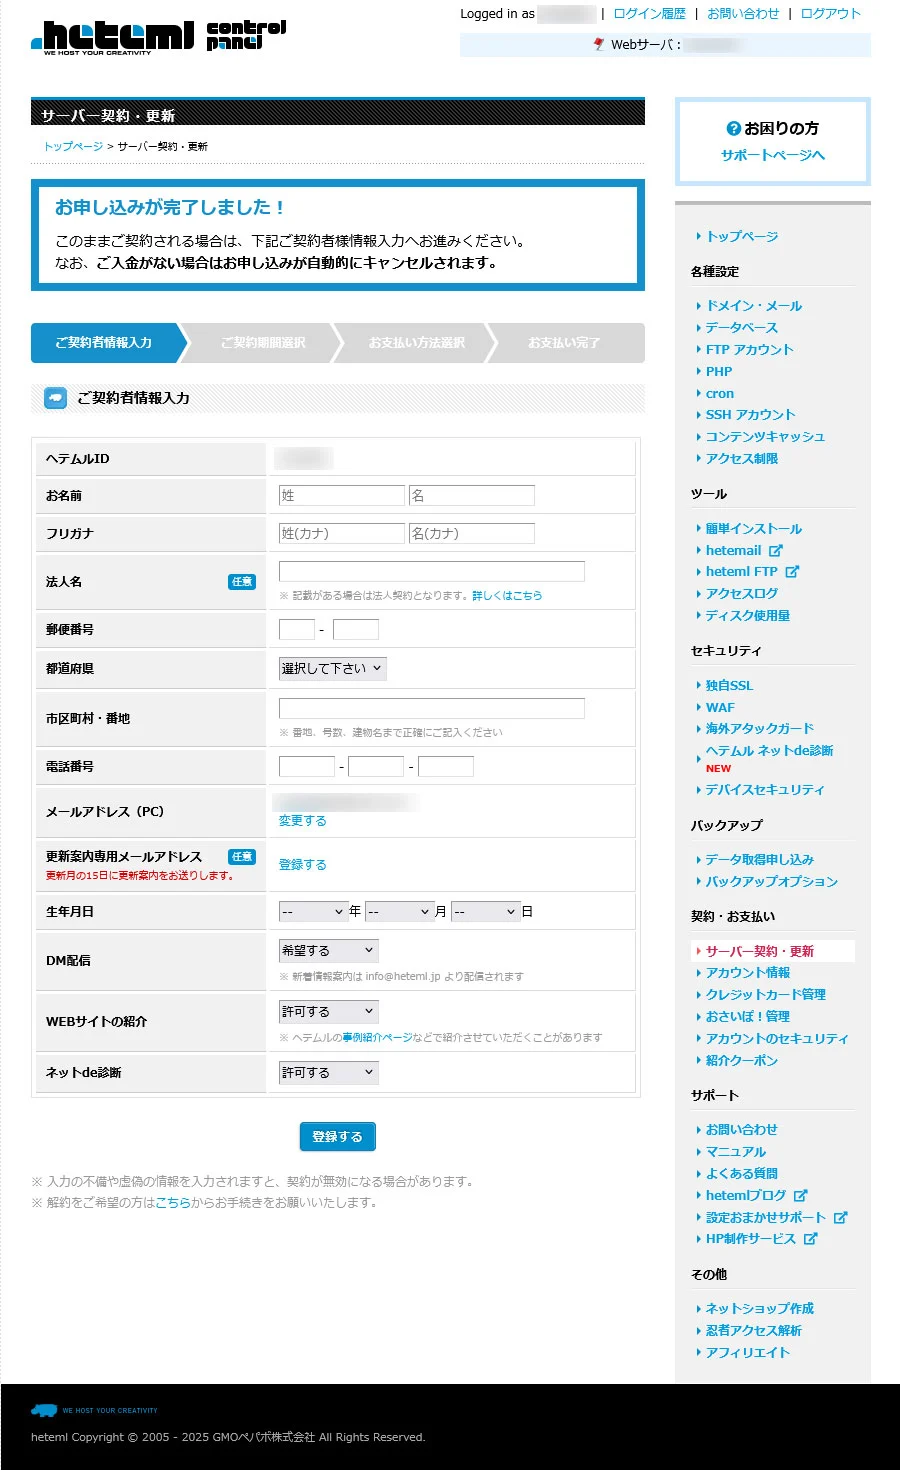Viewport: 900px width, 1470px height.
Task: Click external link icon beside hetemail
Action: point(776,550)
